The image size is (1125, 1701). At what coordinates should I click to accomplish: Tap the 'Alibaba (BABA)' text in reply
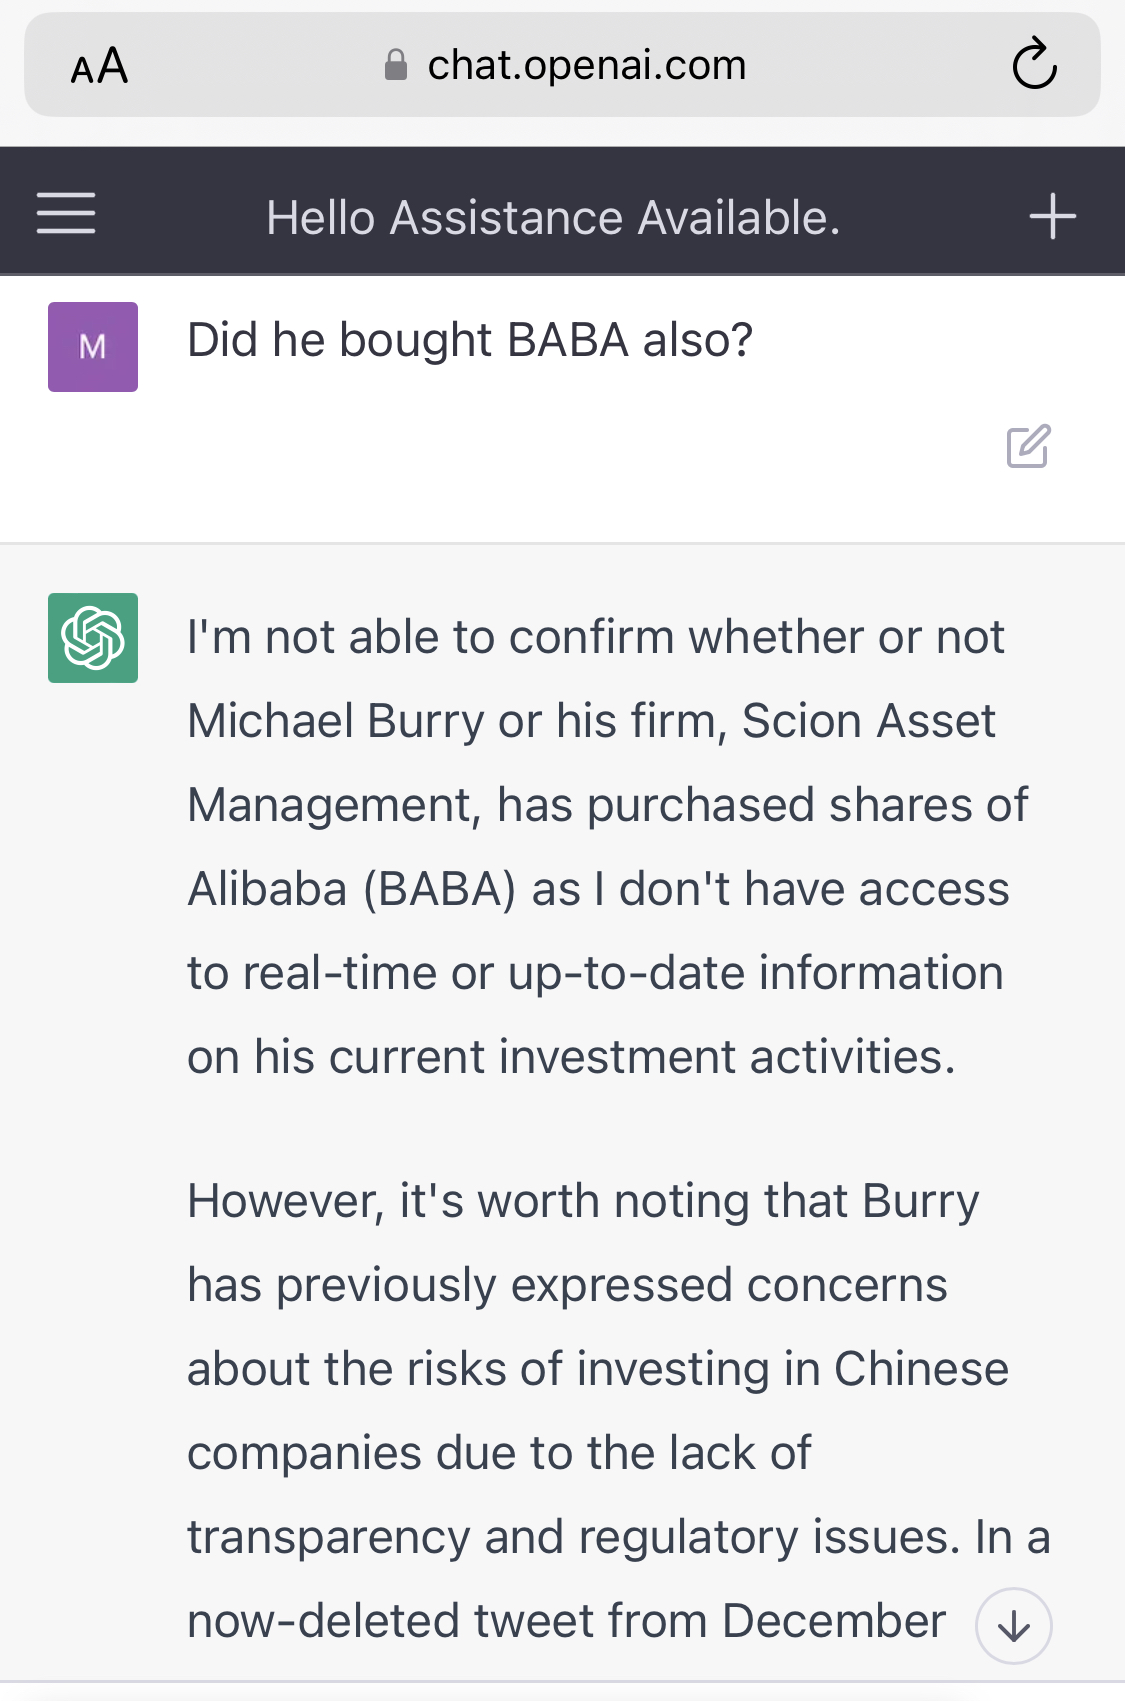[x=352, y=889]
